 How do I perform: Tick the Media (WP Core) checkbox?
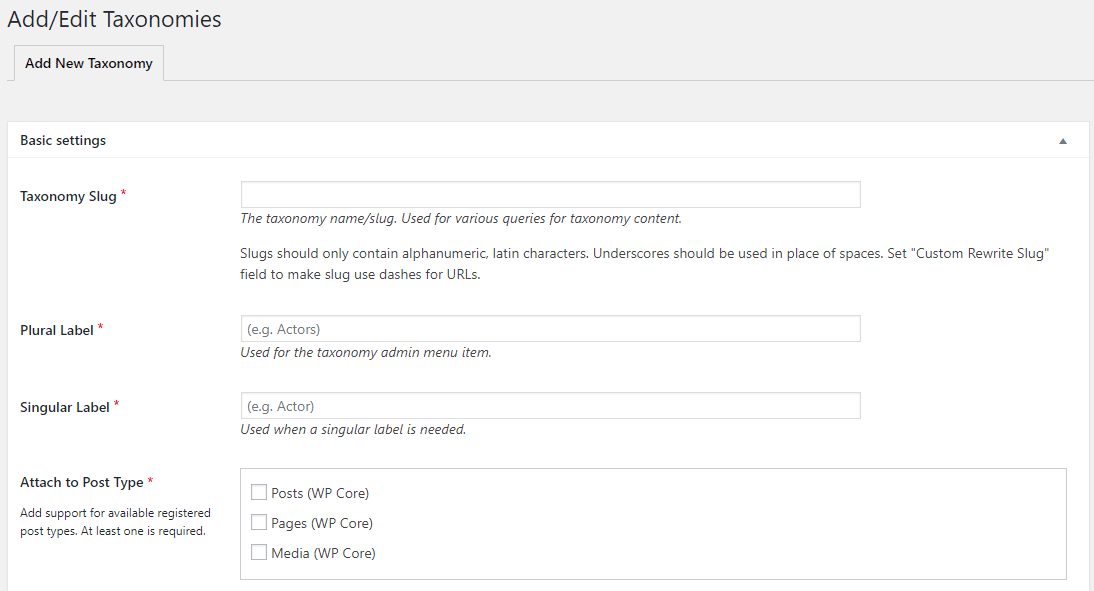coord(259,552)
